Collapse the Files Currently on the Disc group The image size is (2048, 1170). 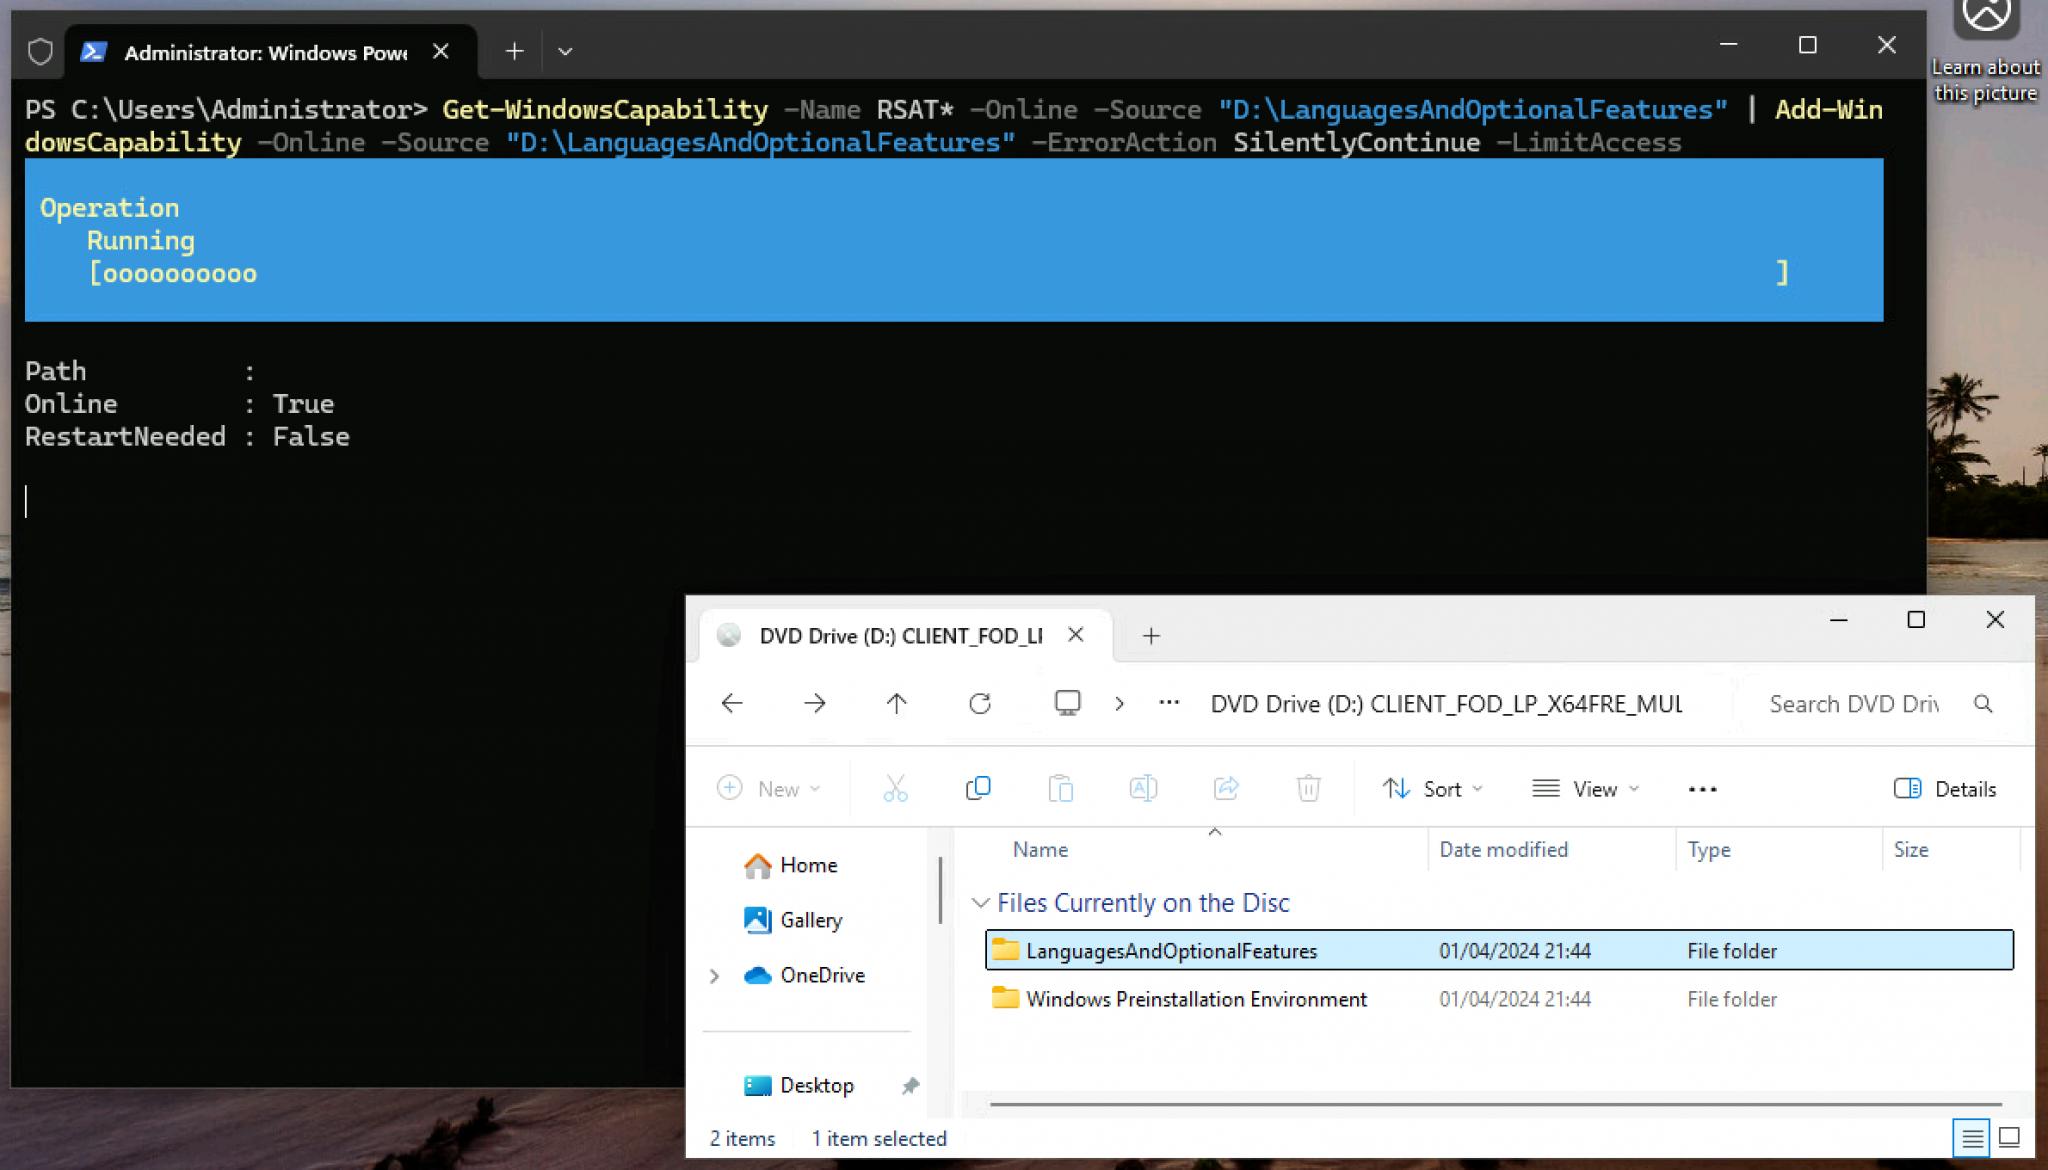pos(981,903)
